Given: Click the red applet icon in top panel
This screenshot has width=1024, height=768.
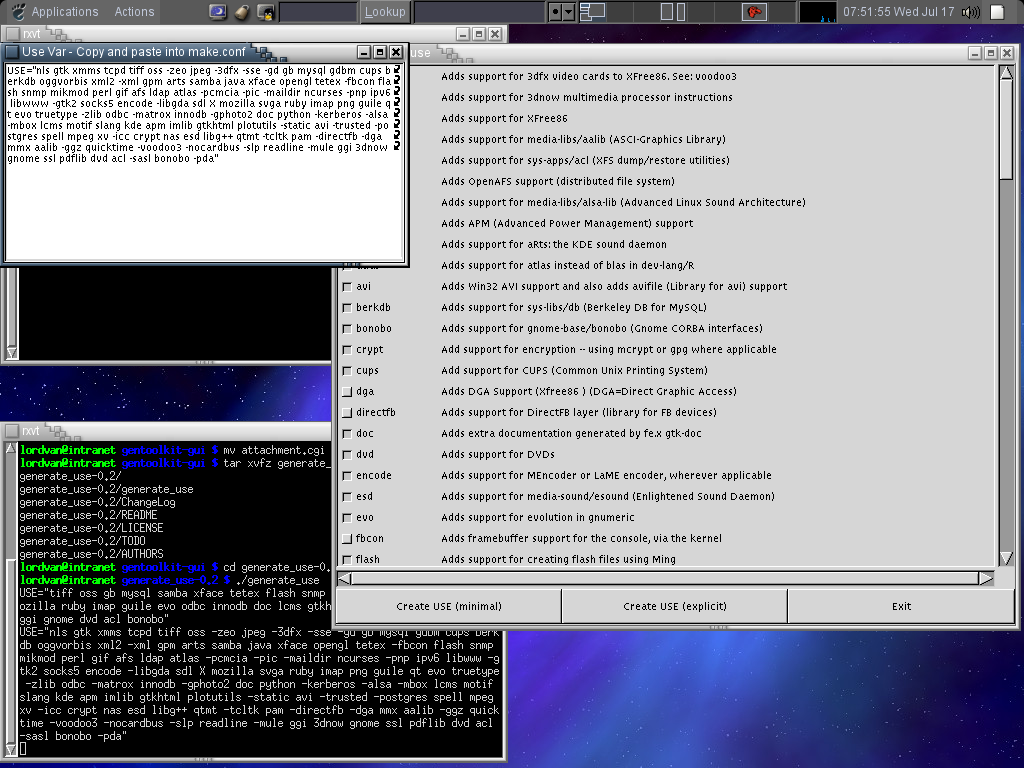Looking at the screenshot, I should pos(753,12).
